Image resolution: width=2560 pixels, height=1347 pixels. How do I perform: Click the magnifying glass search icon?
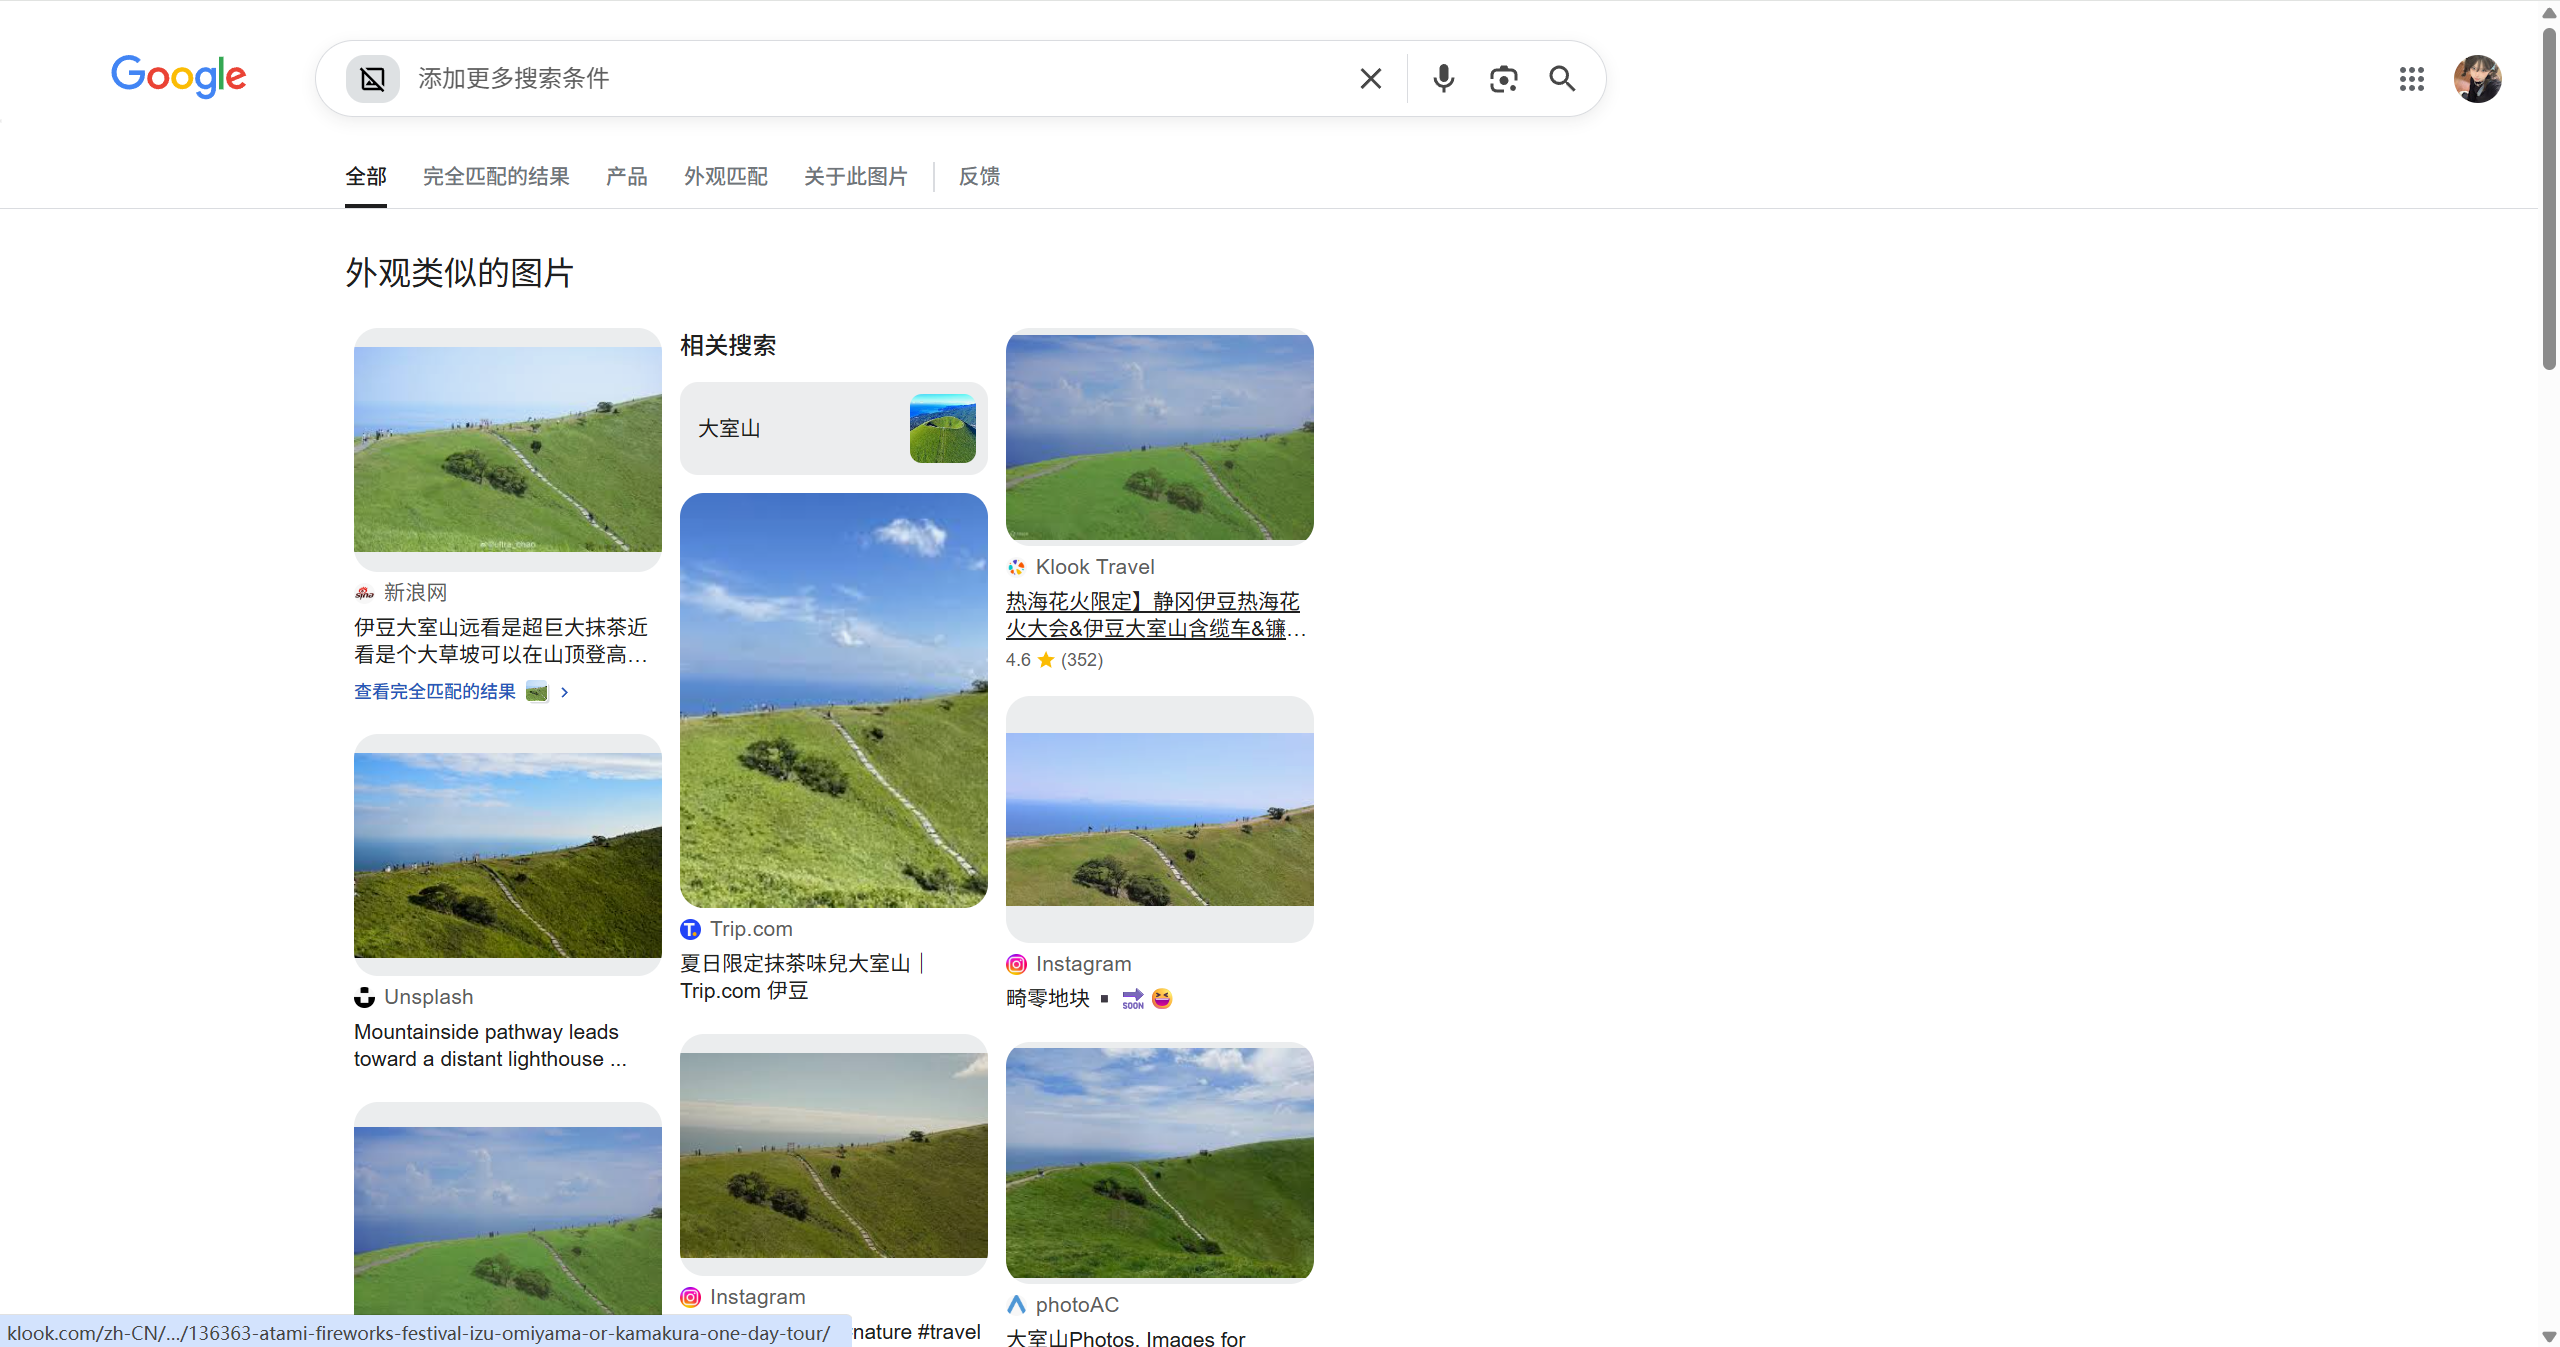(x=1562, y=79)
